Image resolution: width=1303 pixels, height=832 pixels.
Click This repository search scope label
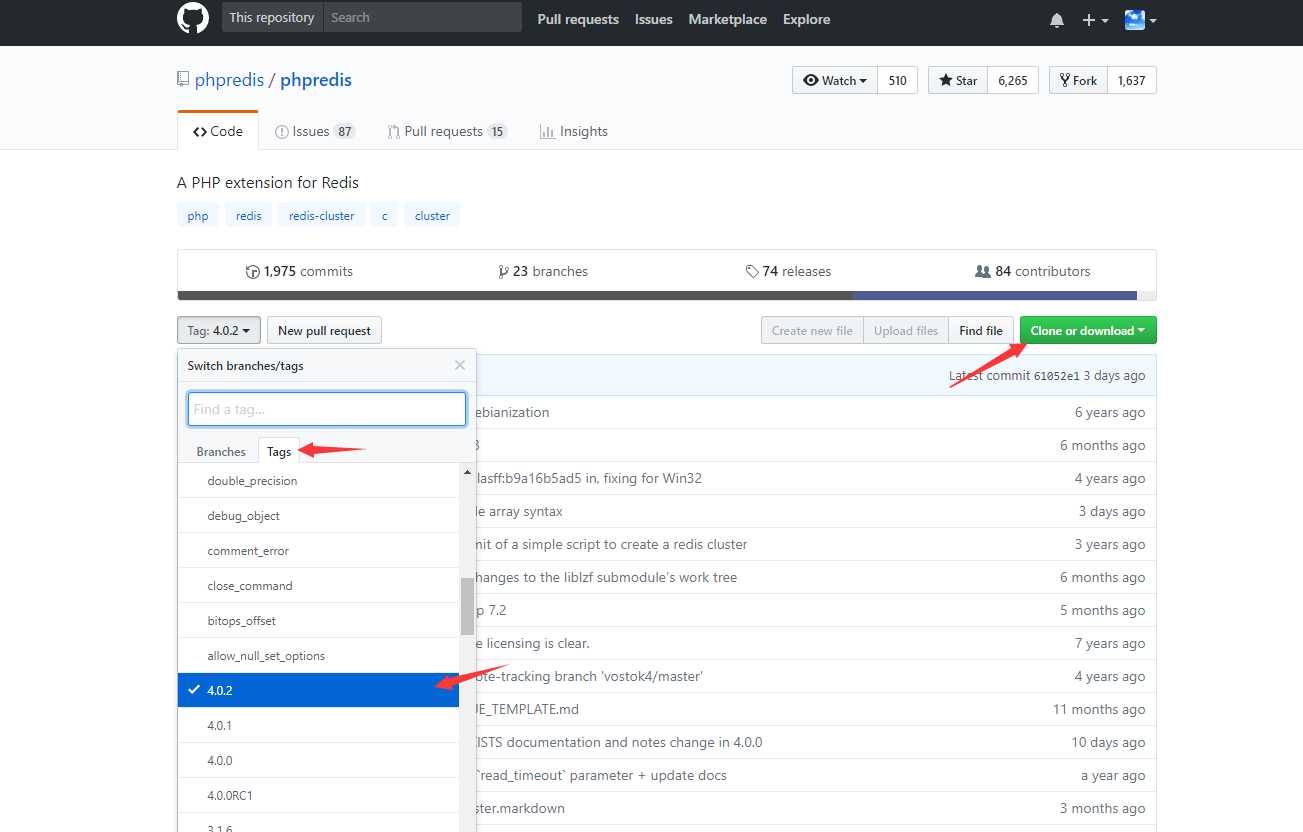click(272, 17)
